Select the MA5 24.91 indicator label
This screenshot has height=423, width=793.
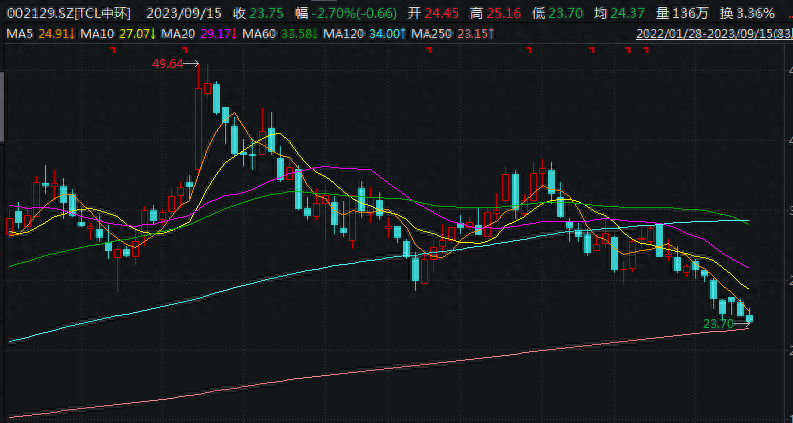coord(41,34)
